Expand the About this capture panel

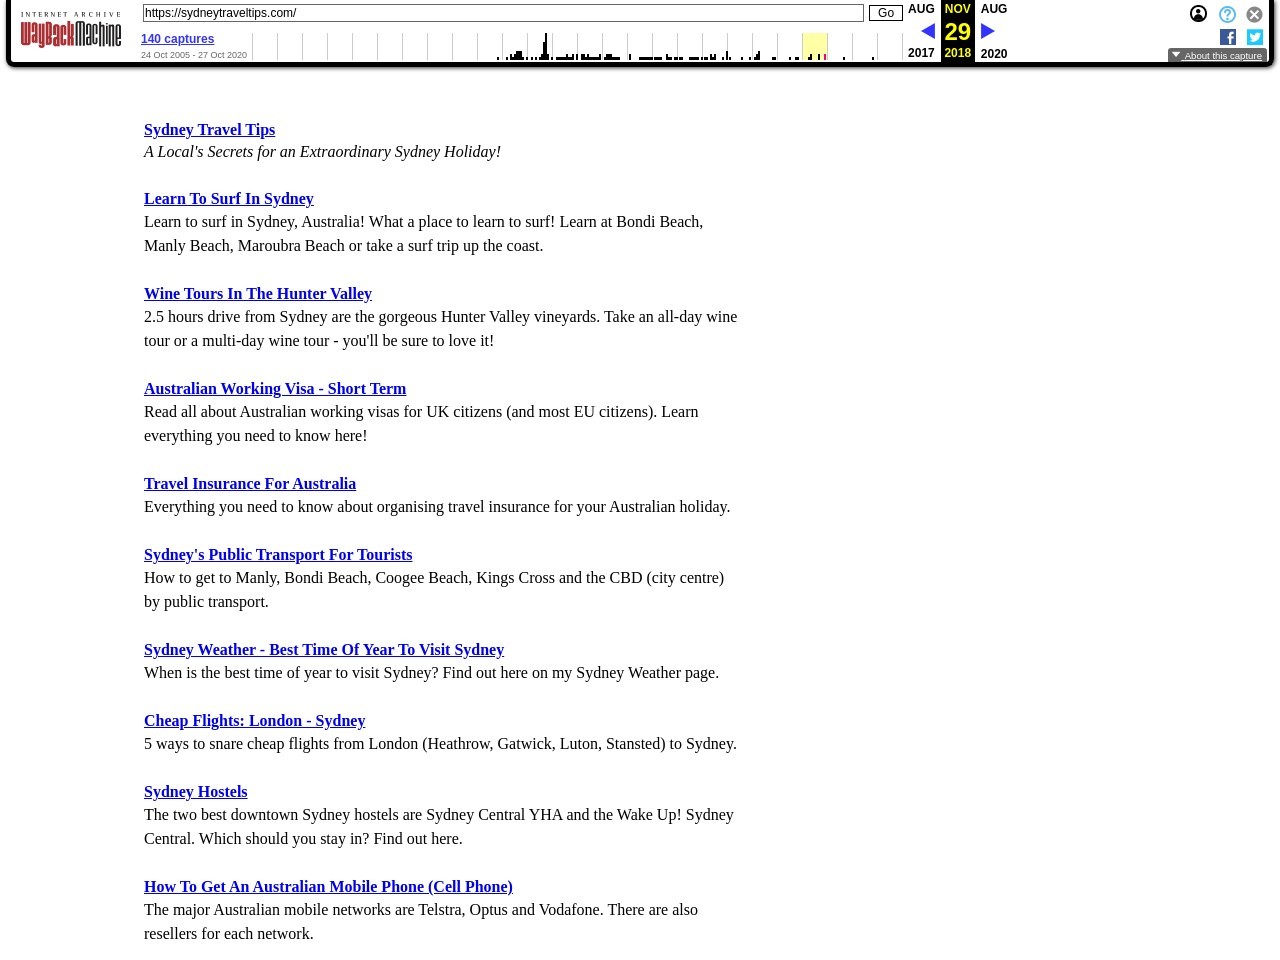point(1217,56)
